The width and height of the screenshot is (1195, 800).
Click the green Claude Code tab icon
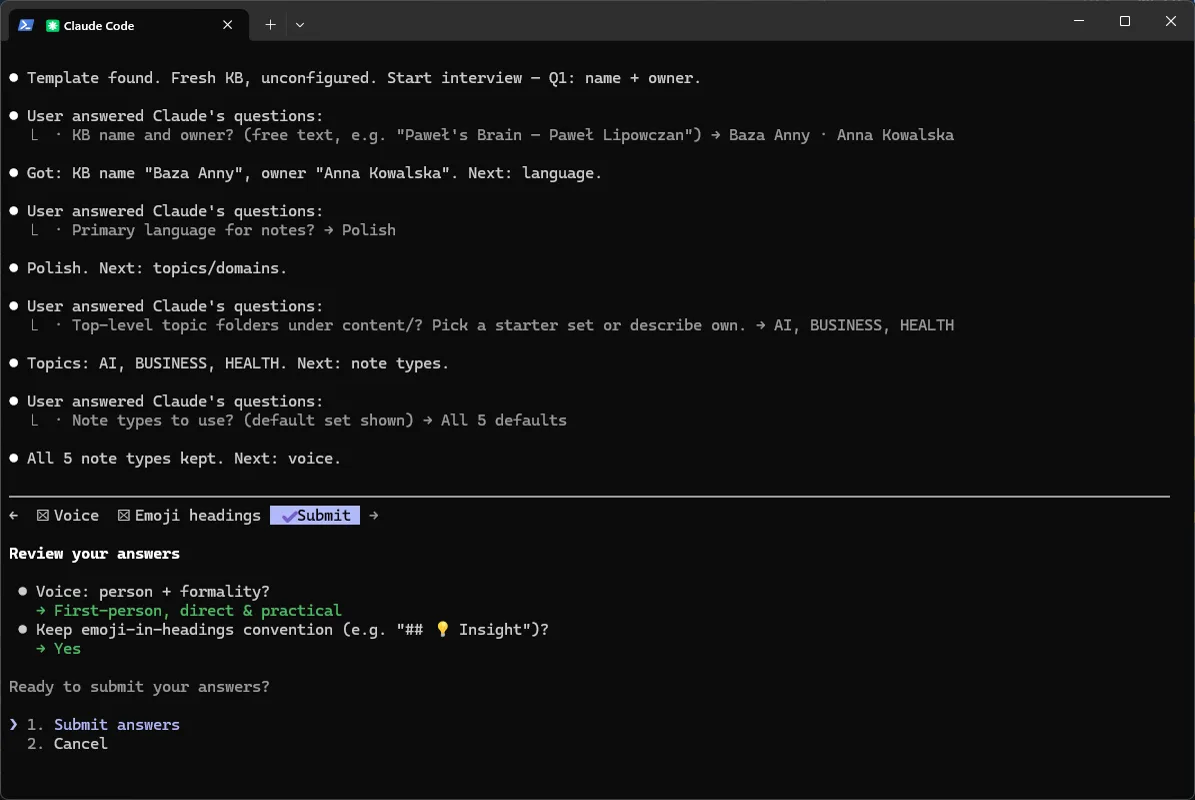click(x=53, y=26)
